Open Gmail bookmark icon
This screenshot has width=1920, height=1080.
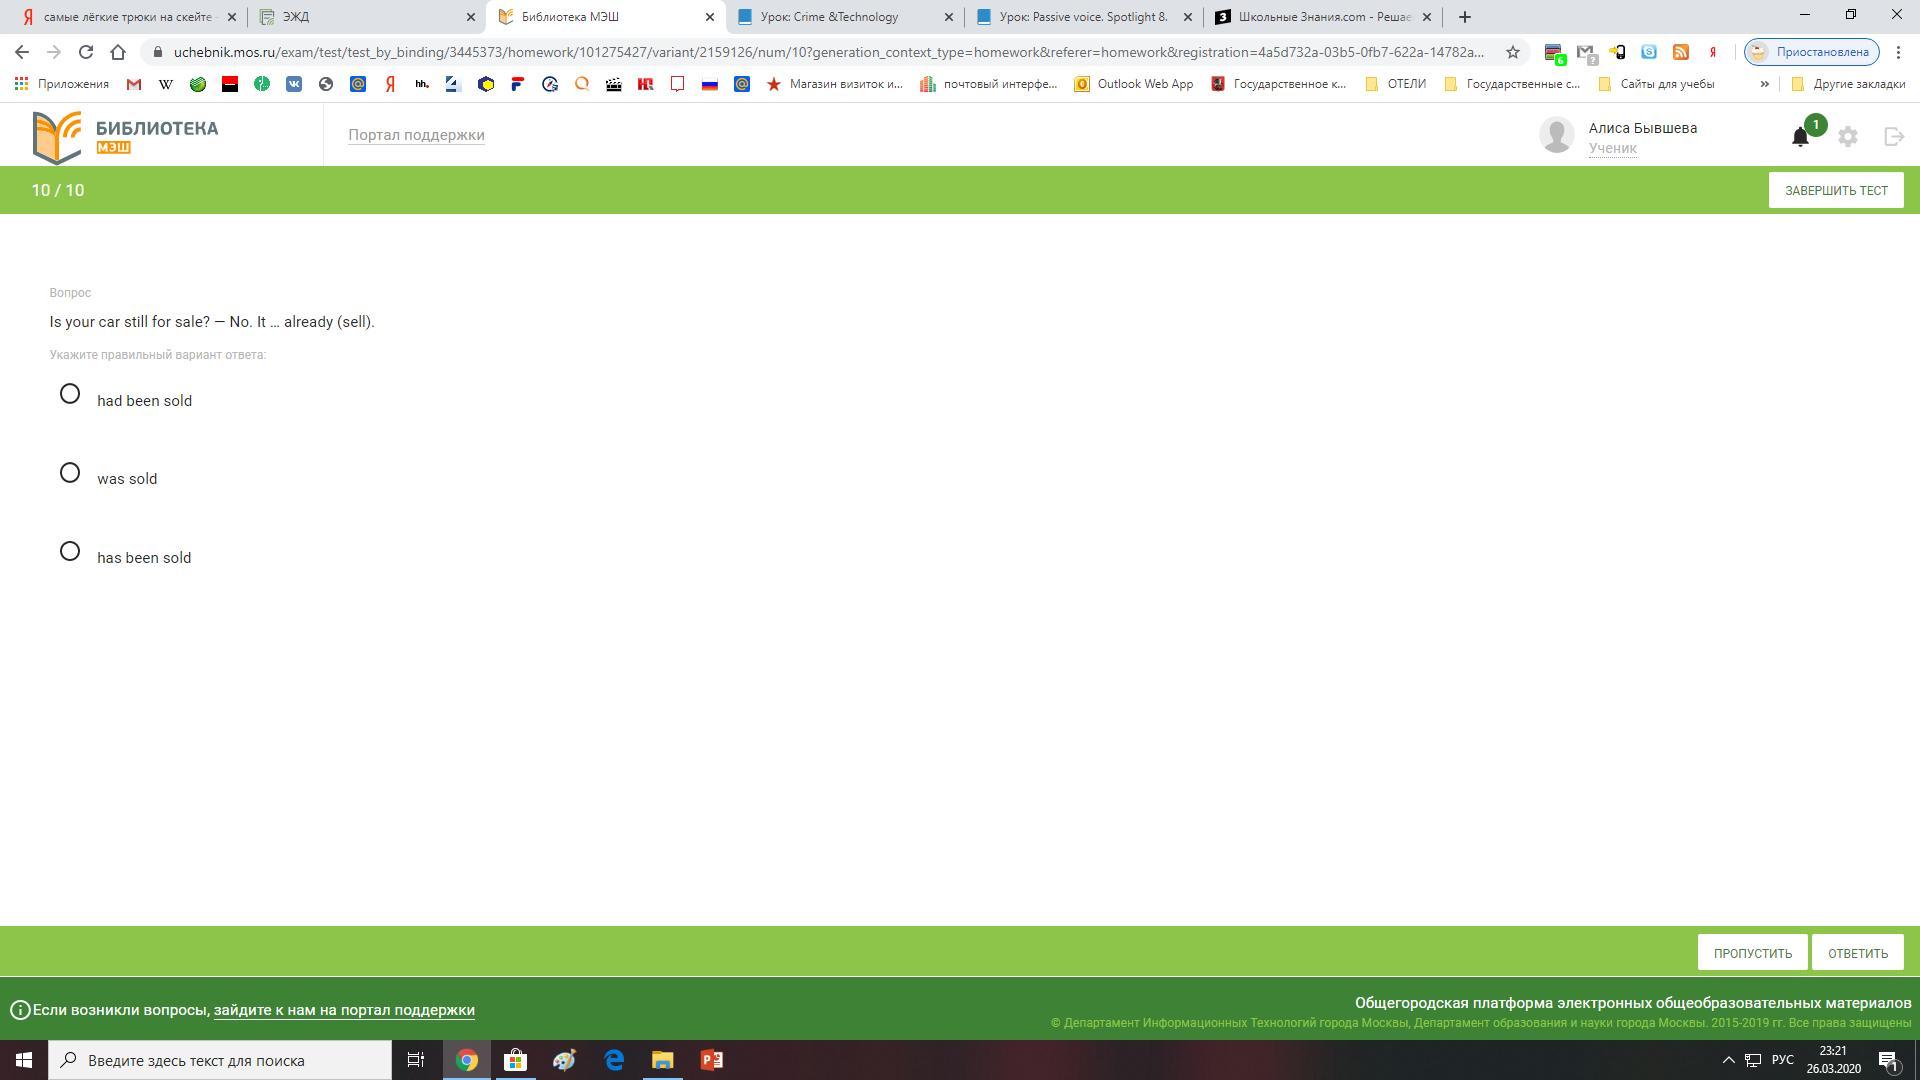click(134, 84)
